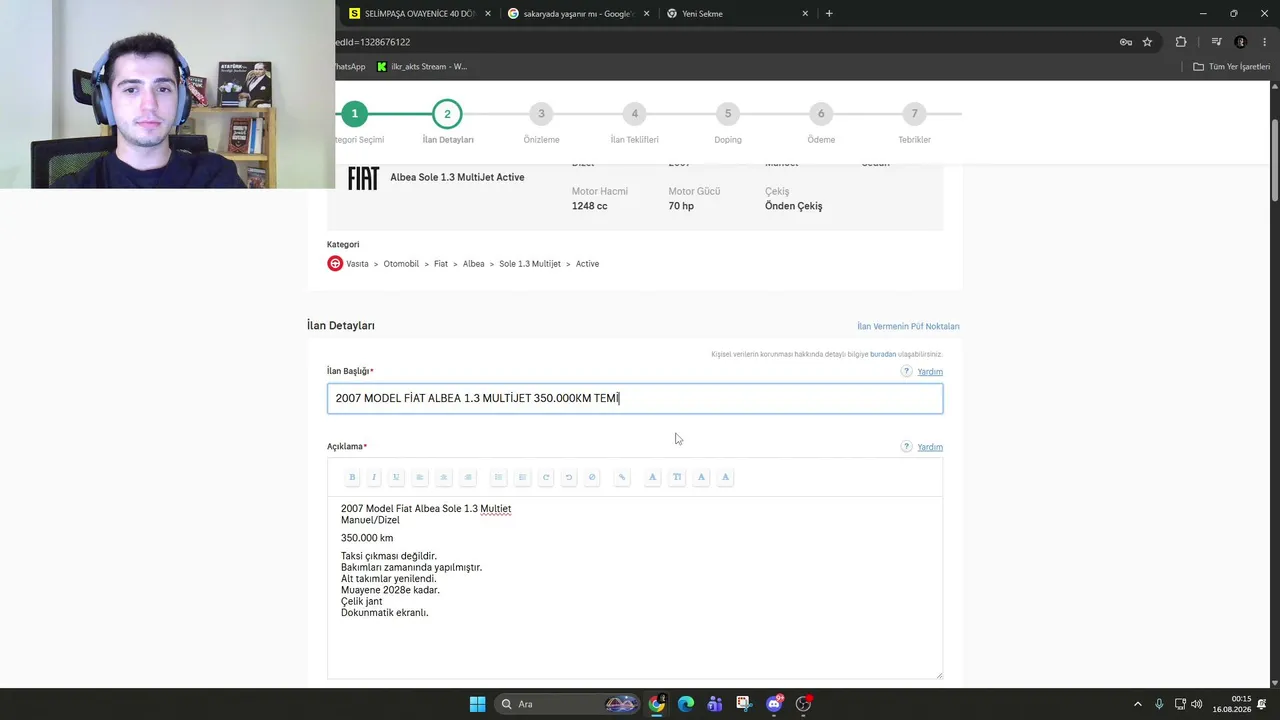
Task: Open Microsoft Edge from the taskbar
Action: point(685,704)
